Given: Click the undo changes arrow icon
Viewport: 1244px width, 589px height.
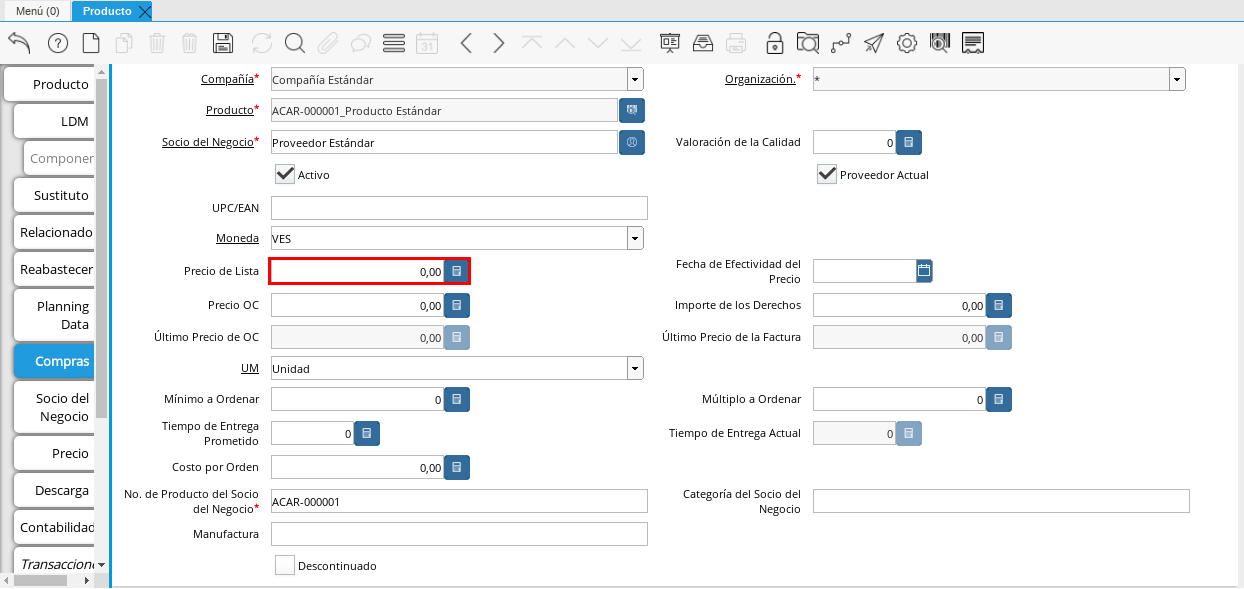Looking at the screenshot, I should point(19,43).
